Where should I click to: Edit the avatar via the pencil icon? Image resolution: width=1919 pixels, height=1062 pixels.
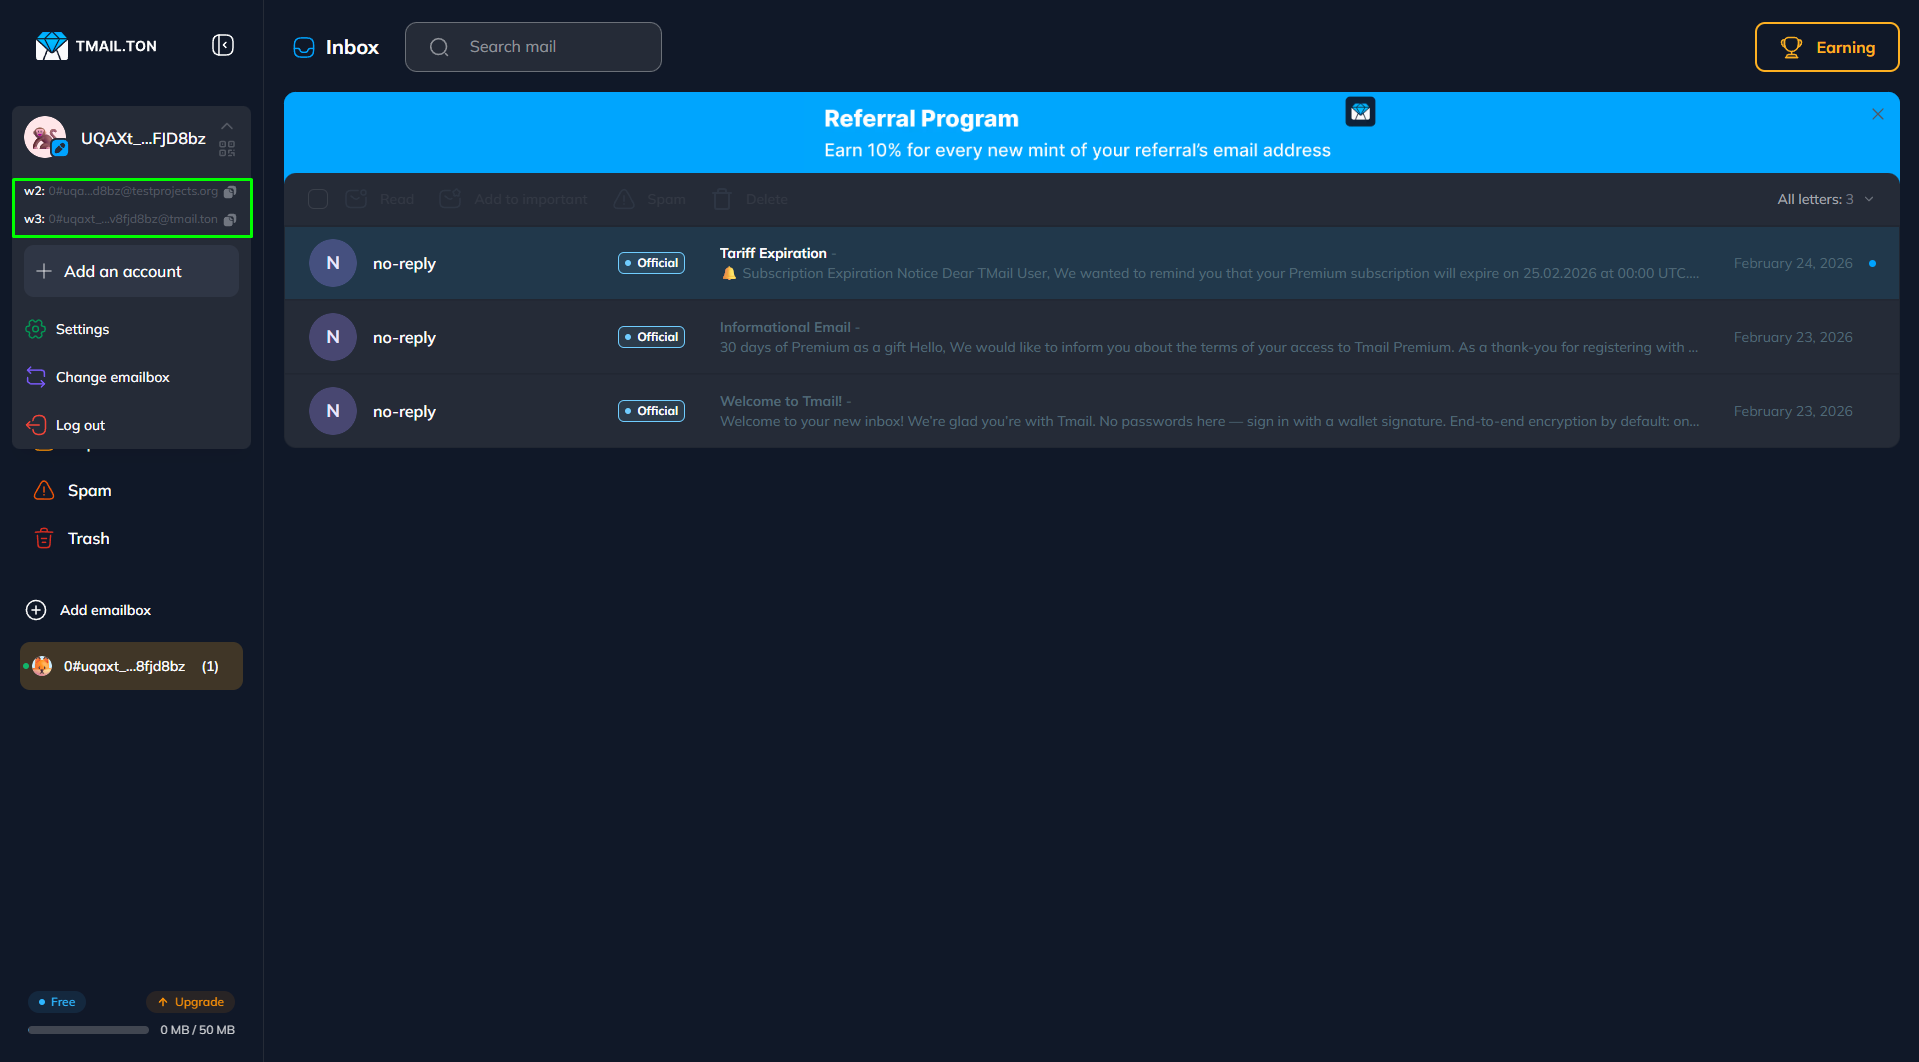pyautogui.click(x=61, y=149)
